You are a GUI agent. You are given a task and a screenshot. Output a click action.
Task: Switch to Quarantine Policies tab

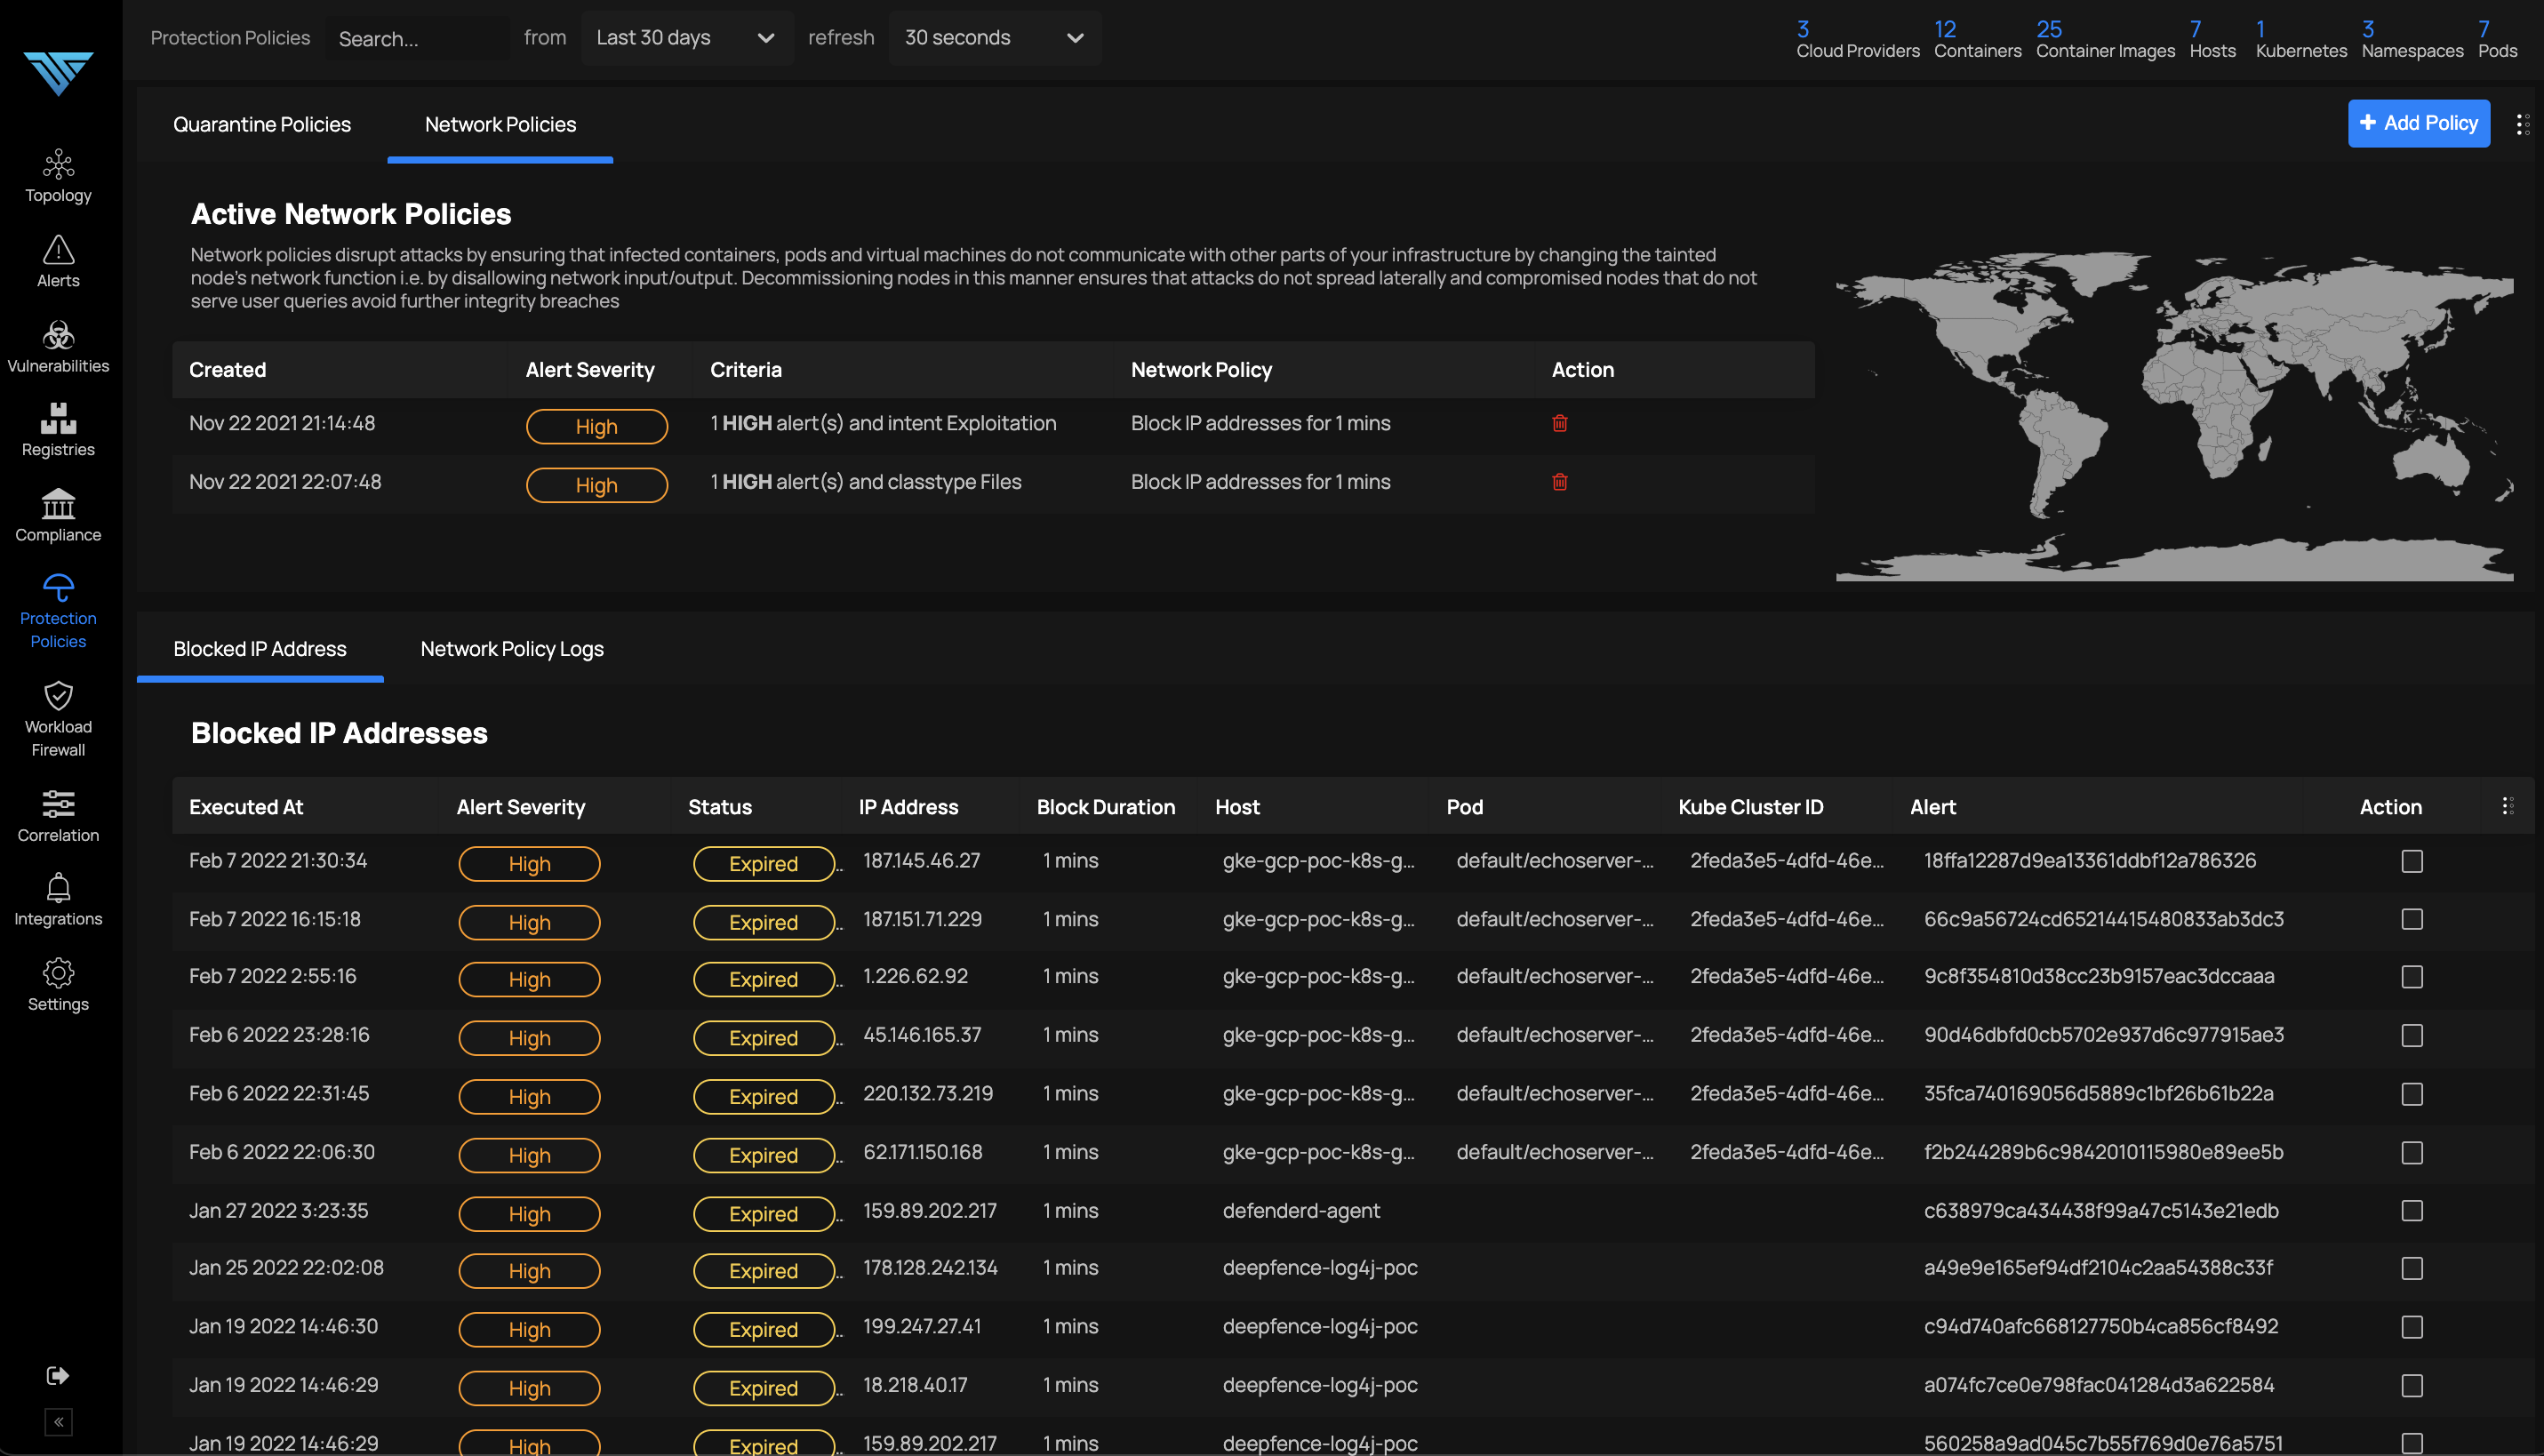tap(262, 124)
